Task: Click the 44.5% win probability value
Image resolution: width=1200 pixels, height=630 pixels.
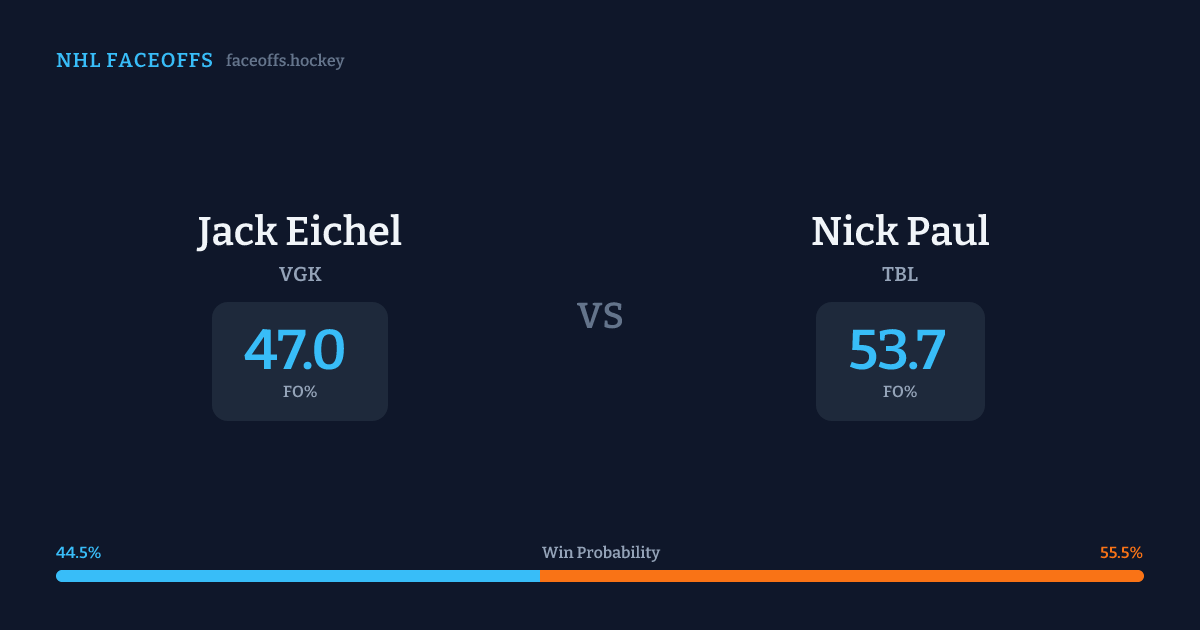Action: [79, 553]
